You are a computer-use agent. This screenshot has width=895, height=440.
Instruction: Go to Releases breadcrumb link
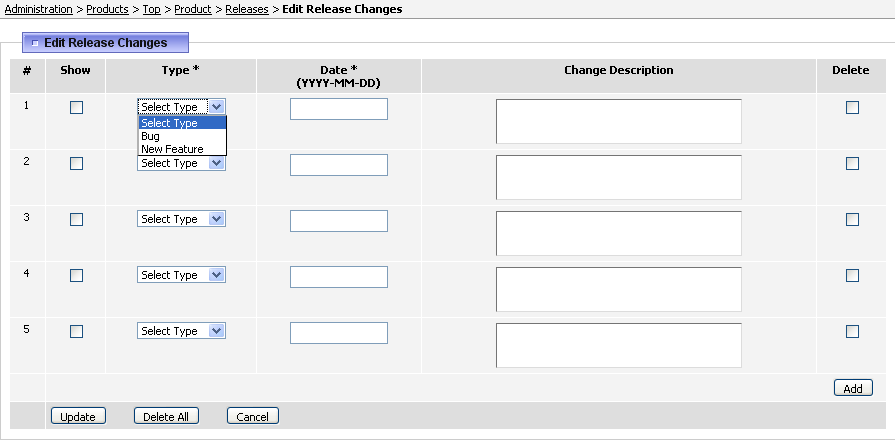point(247,9)
